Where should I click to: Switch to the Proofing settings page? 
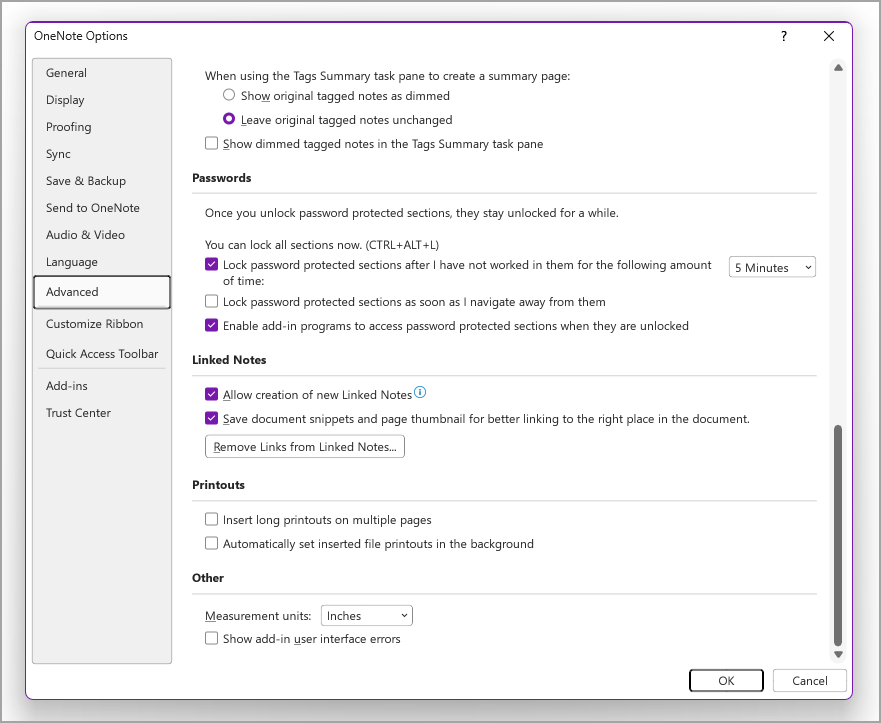(x=68, y=127)
